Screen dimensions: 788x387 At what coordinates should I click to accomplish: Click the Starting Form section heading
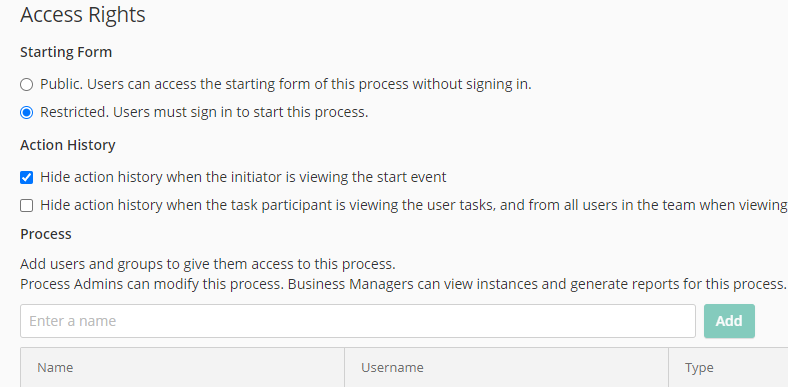[x=66, y=52]
